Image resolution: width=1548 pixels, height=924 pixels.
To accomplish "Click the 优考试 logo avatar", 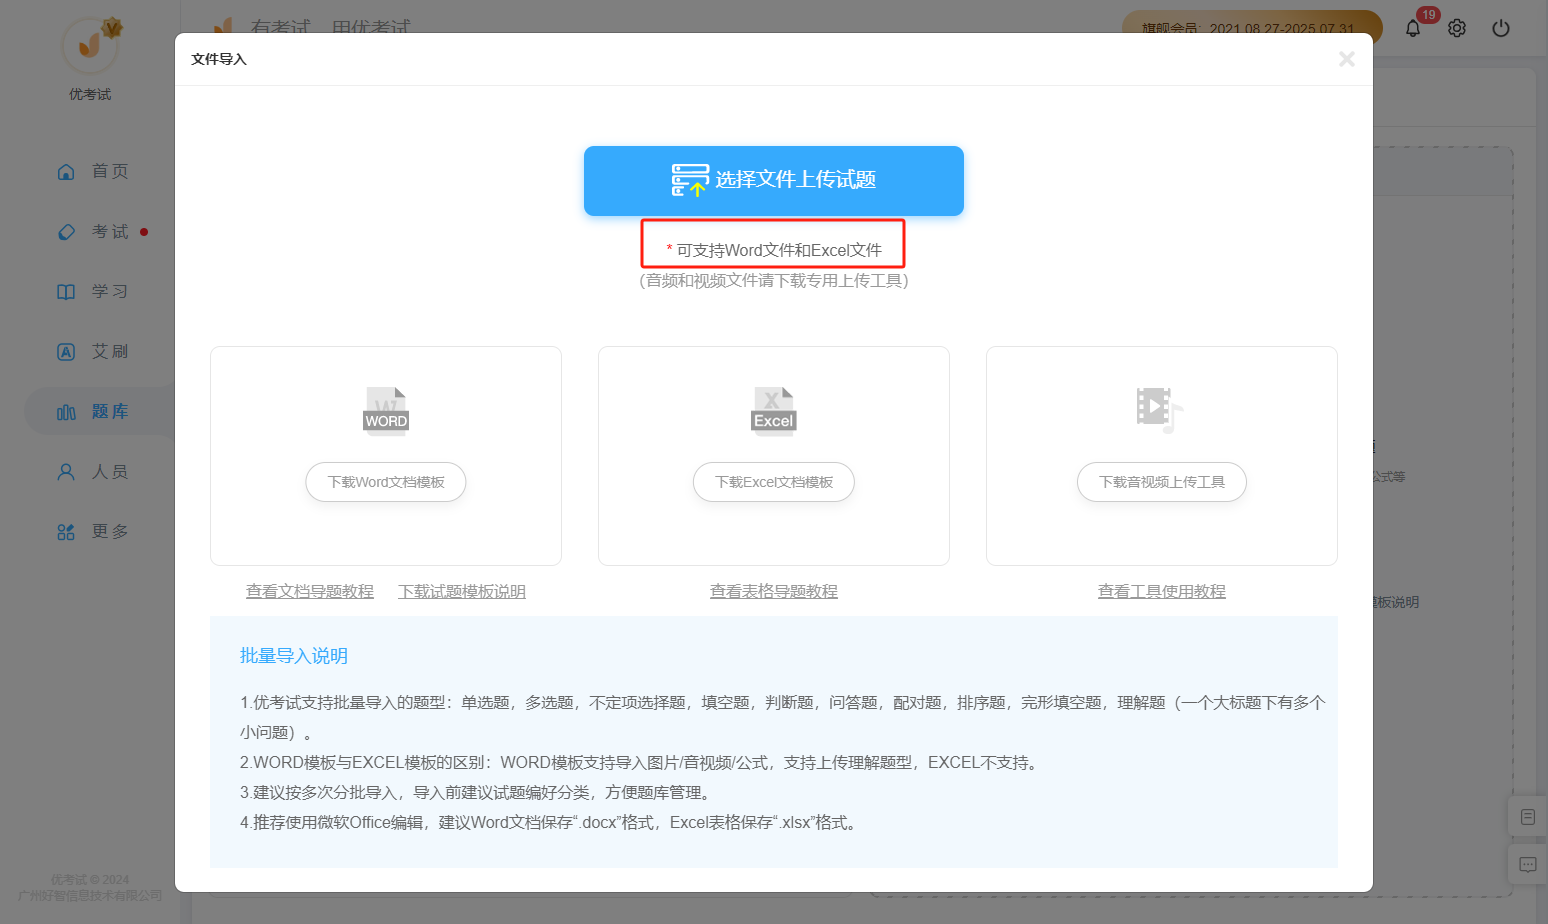I will coord(91,45).
